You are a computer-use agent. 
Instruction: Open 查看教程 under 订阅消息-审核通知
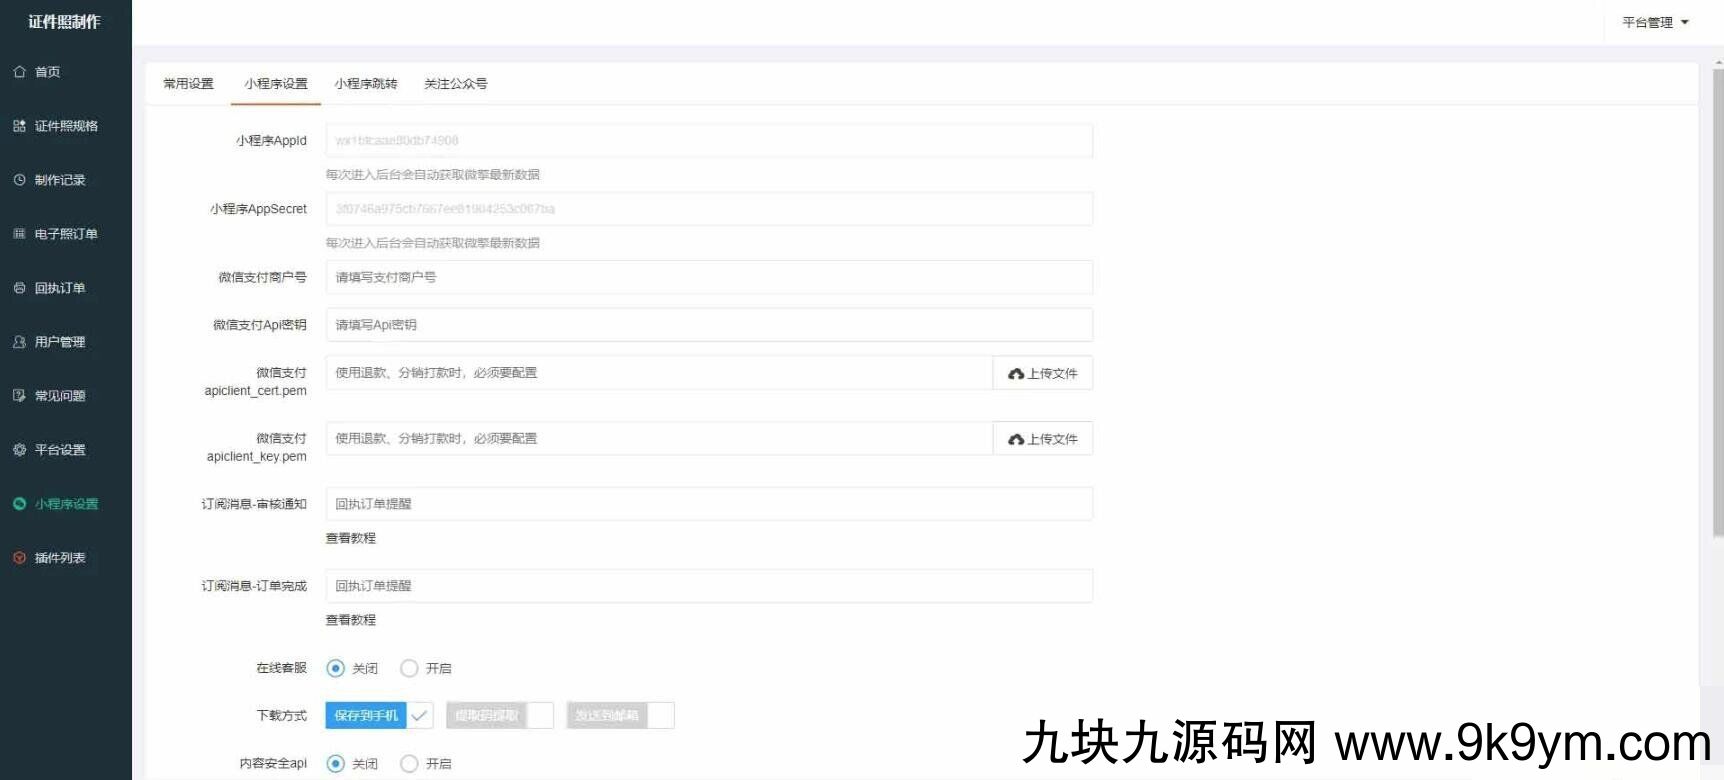[x=351, y=538]
